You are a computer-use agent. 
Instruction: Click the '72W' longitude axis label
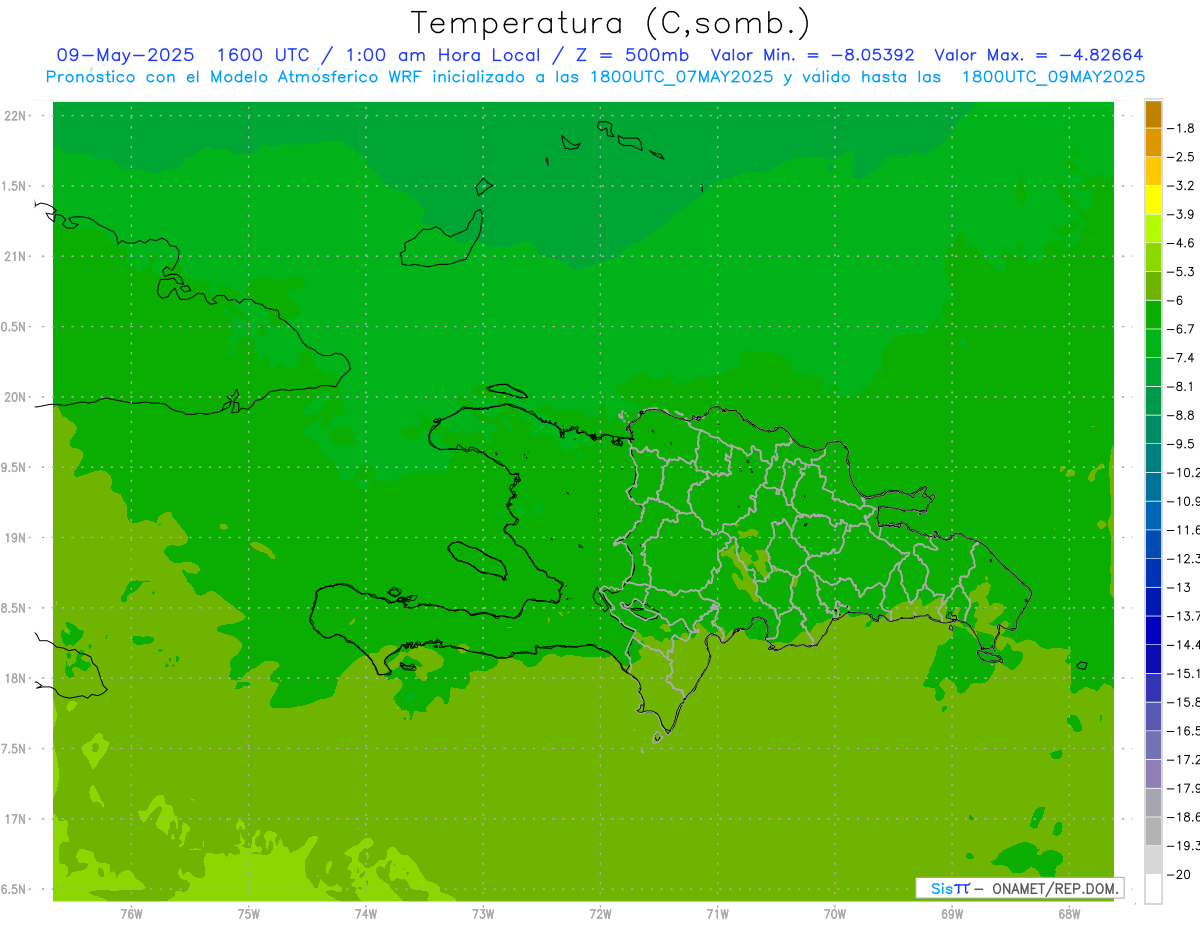pos(600,914)
